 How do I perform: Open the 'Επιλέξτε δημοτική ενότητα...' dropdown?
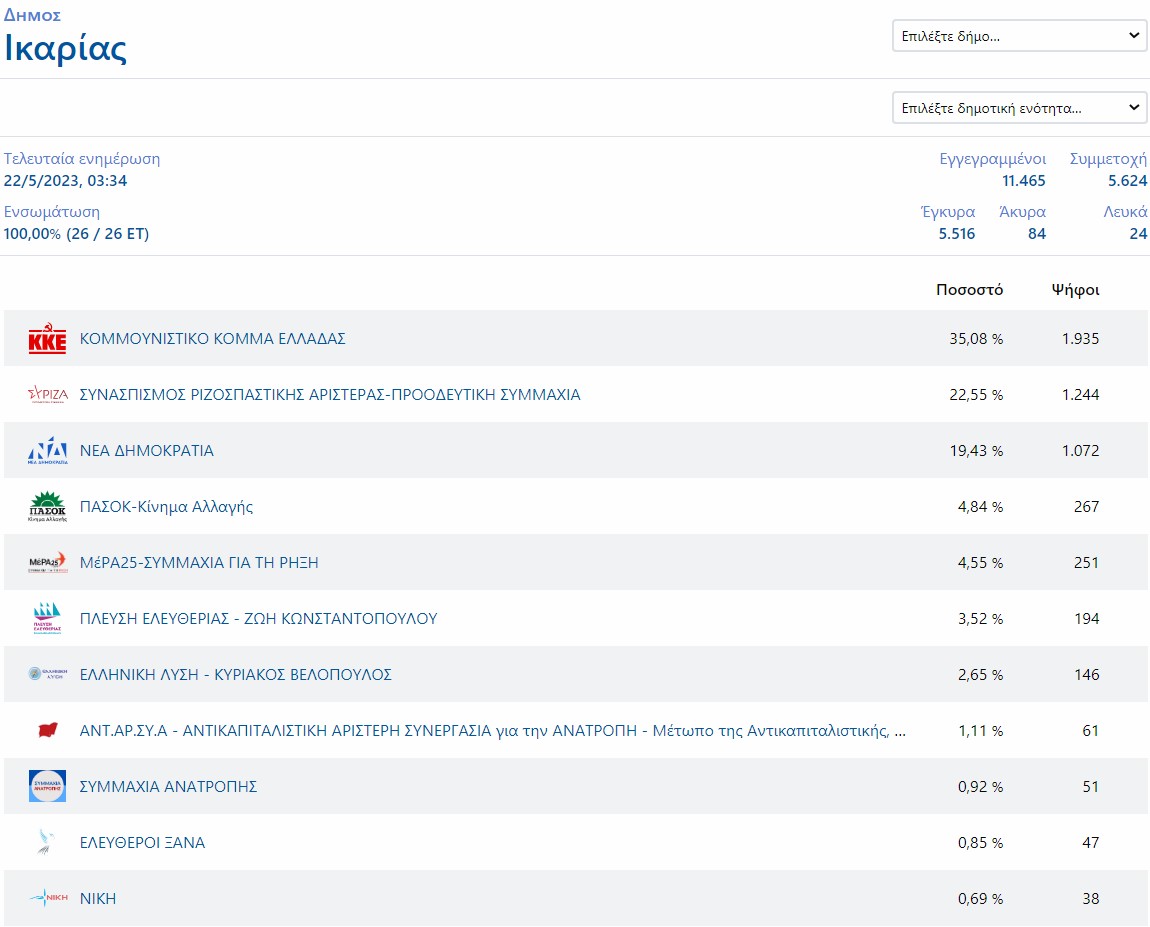[1019, 108]
